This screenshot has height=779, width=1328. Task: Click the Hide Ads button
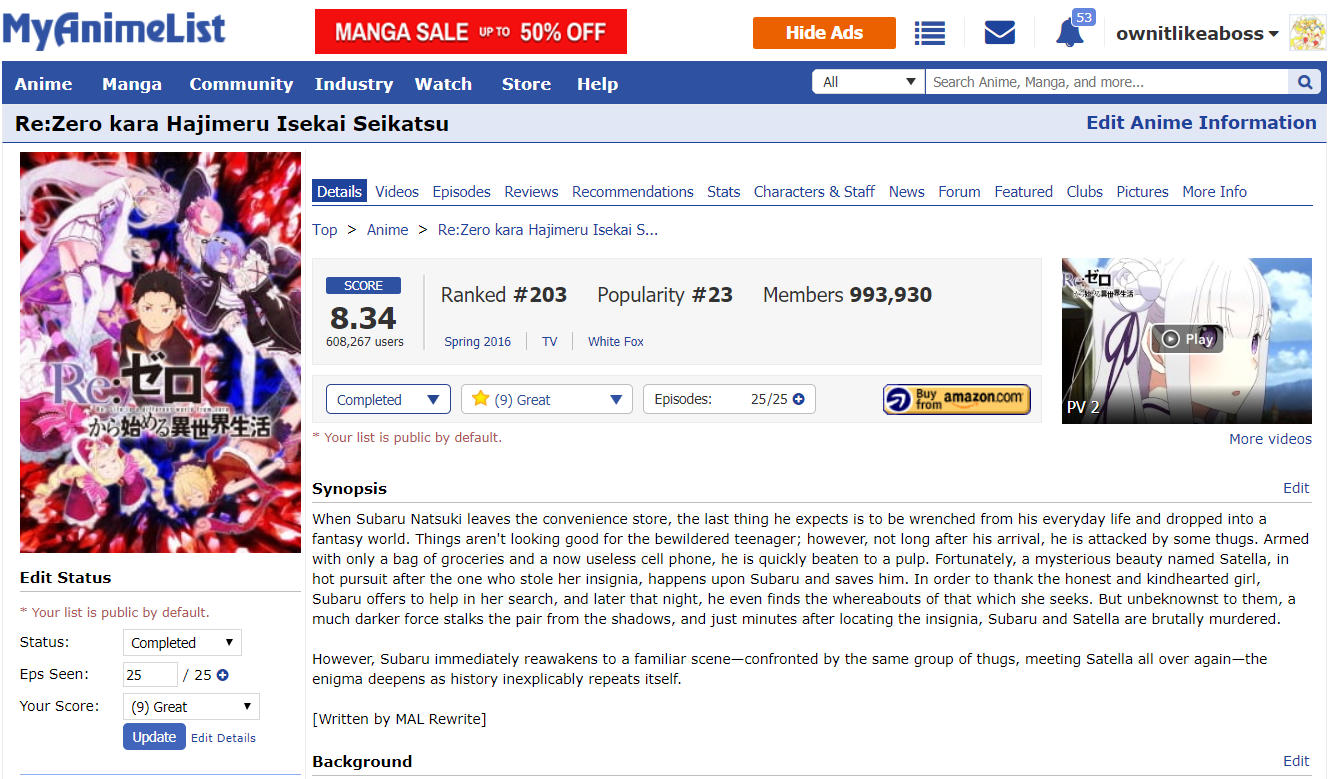824,33
